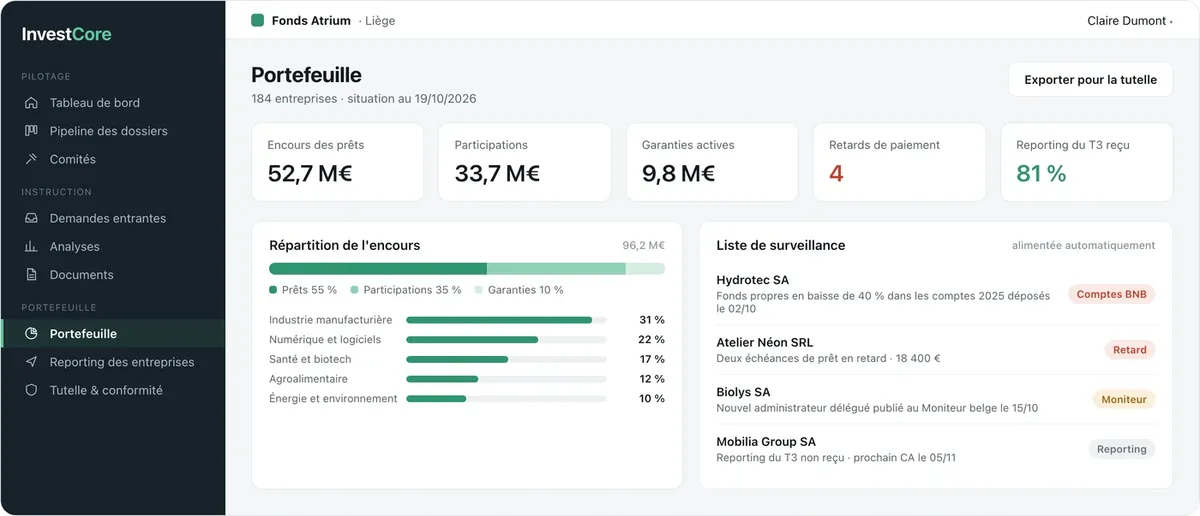Click the 31 % value
1200x516 pixels.
pos(652,320)
